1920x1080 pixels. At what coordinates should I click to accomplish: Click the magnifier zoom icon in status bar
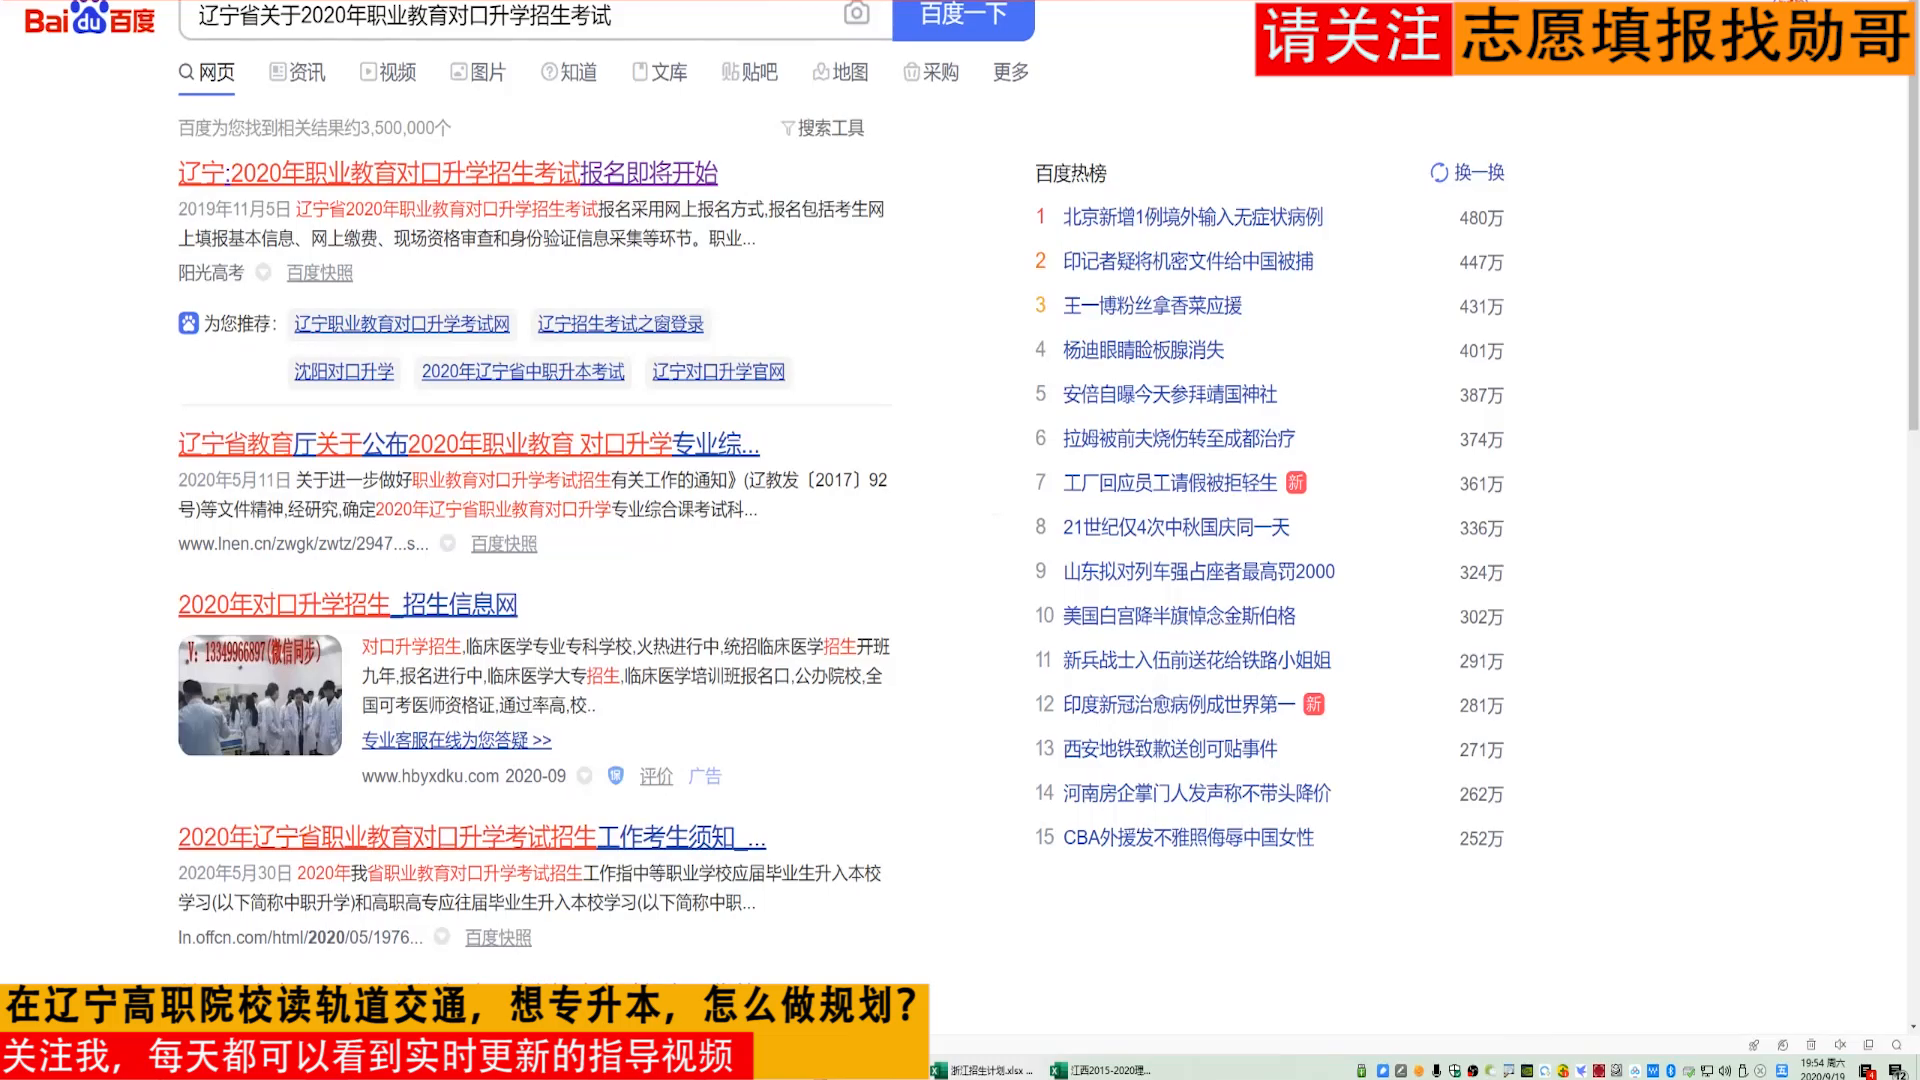[1897, 1045]
